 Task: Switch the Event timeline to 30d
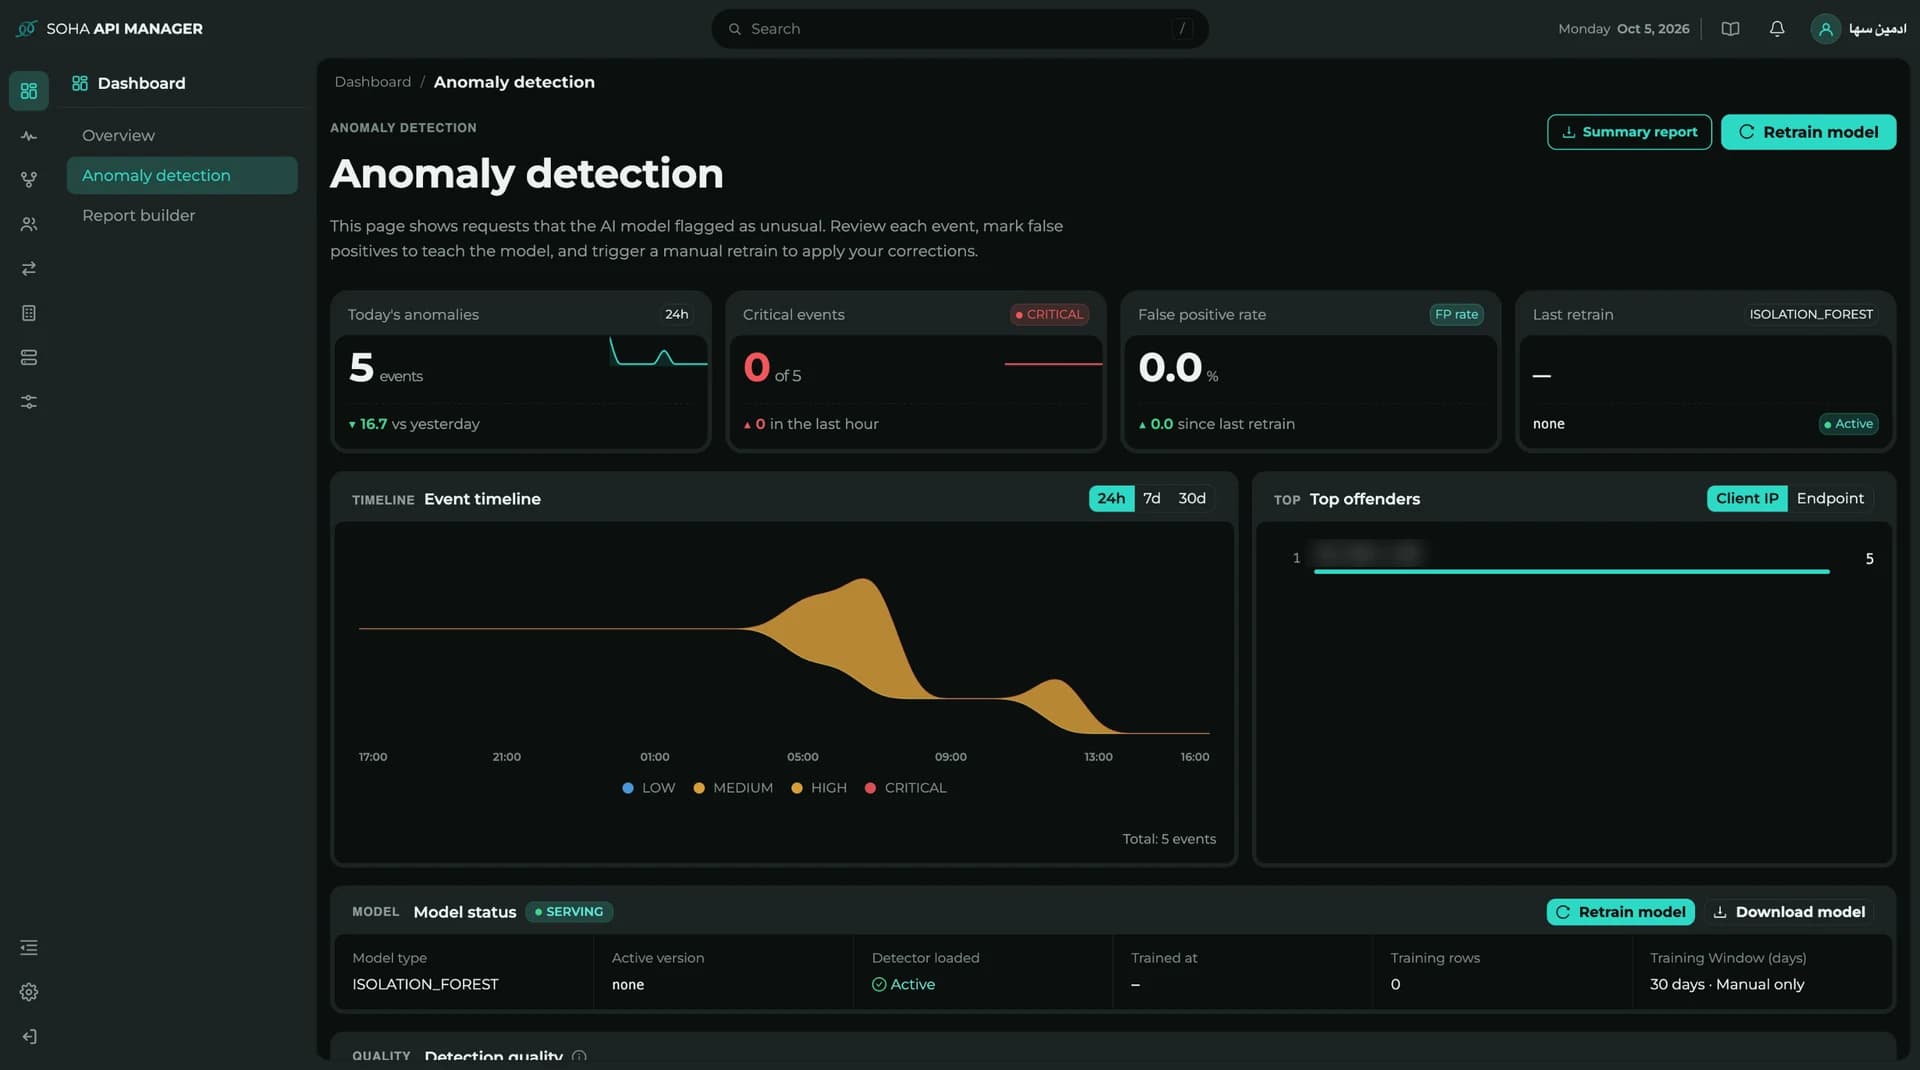pos(1192,498)
